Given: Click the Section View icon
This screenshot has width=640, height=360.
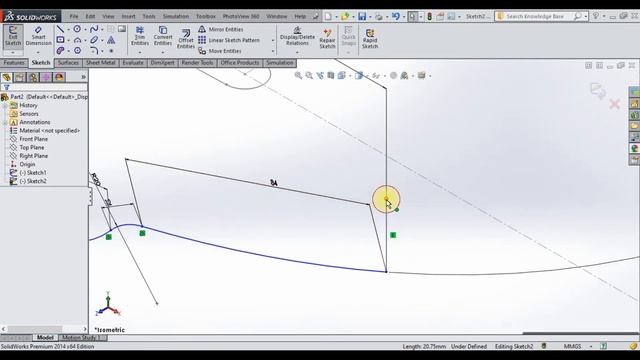Looking at the screenshot, I should (331, 76).
